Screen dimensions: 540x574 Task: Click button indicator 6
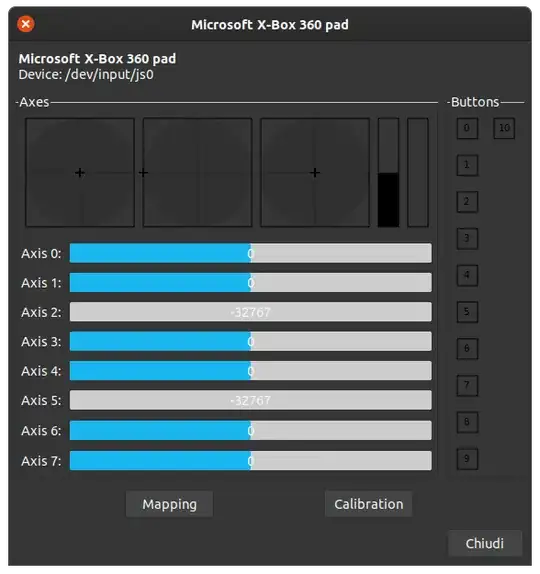click(x=467, y=349)
